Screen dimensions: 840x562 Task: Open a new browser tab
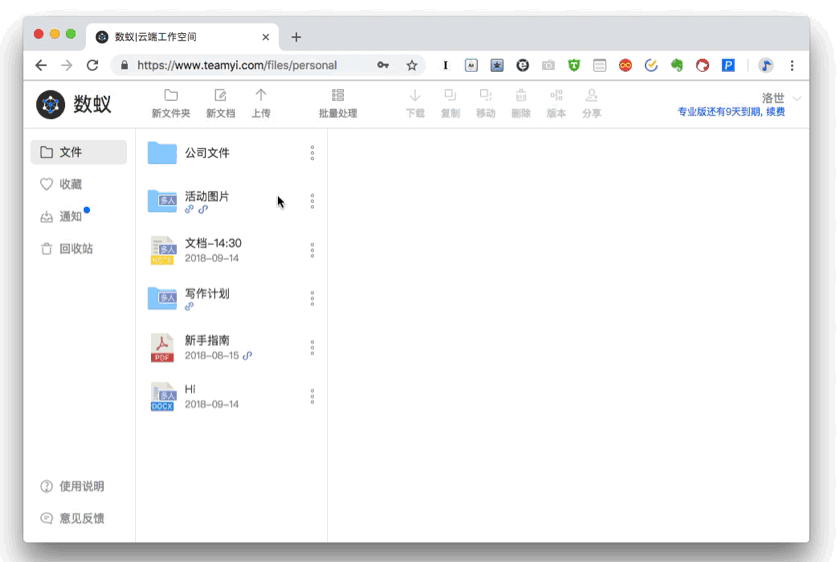point(296,37)
